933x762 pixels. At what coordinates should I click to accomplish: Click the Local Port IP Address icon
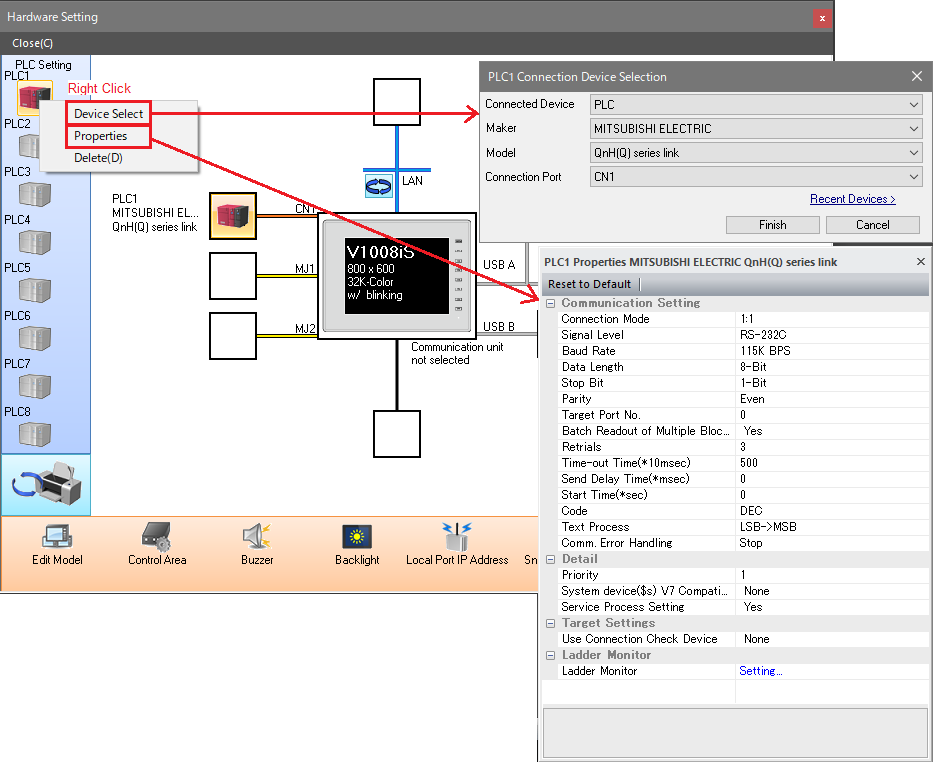click(457, 537)
